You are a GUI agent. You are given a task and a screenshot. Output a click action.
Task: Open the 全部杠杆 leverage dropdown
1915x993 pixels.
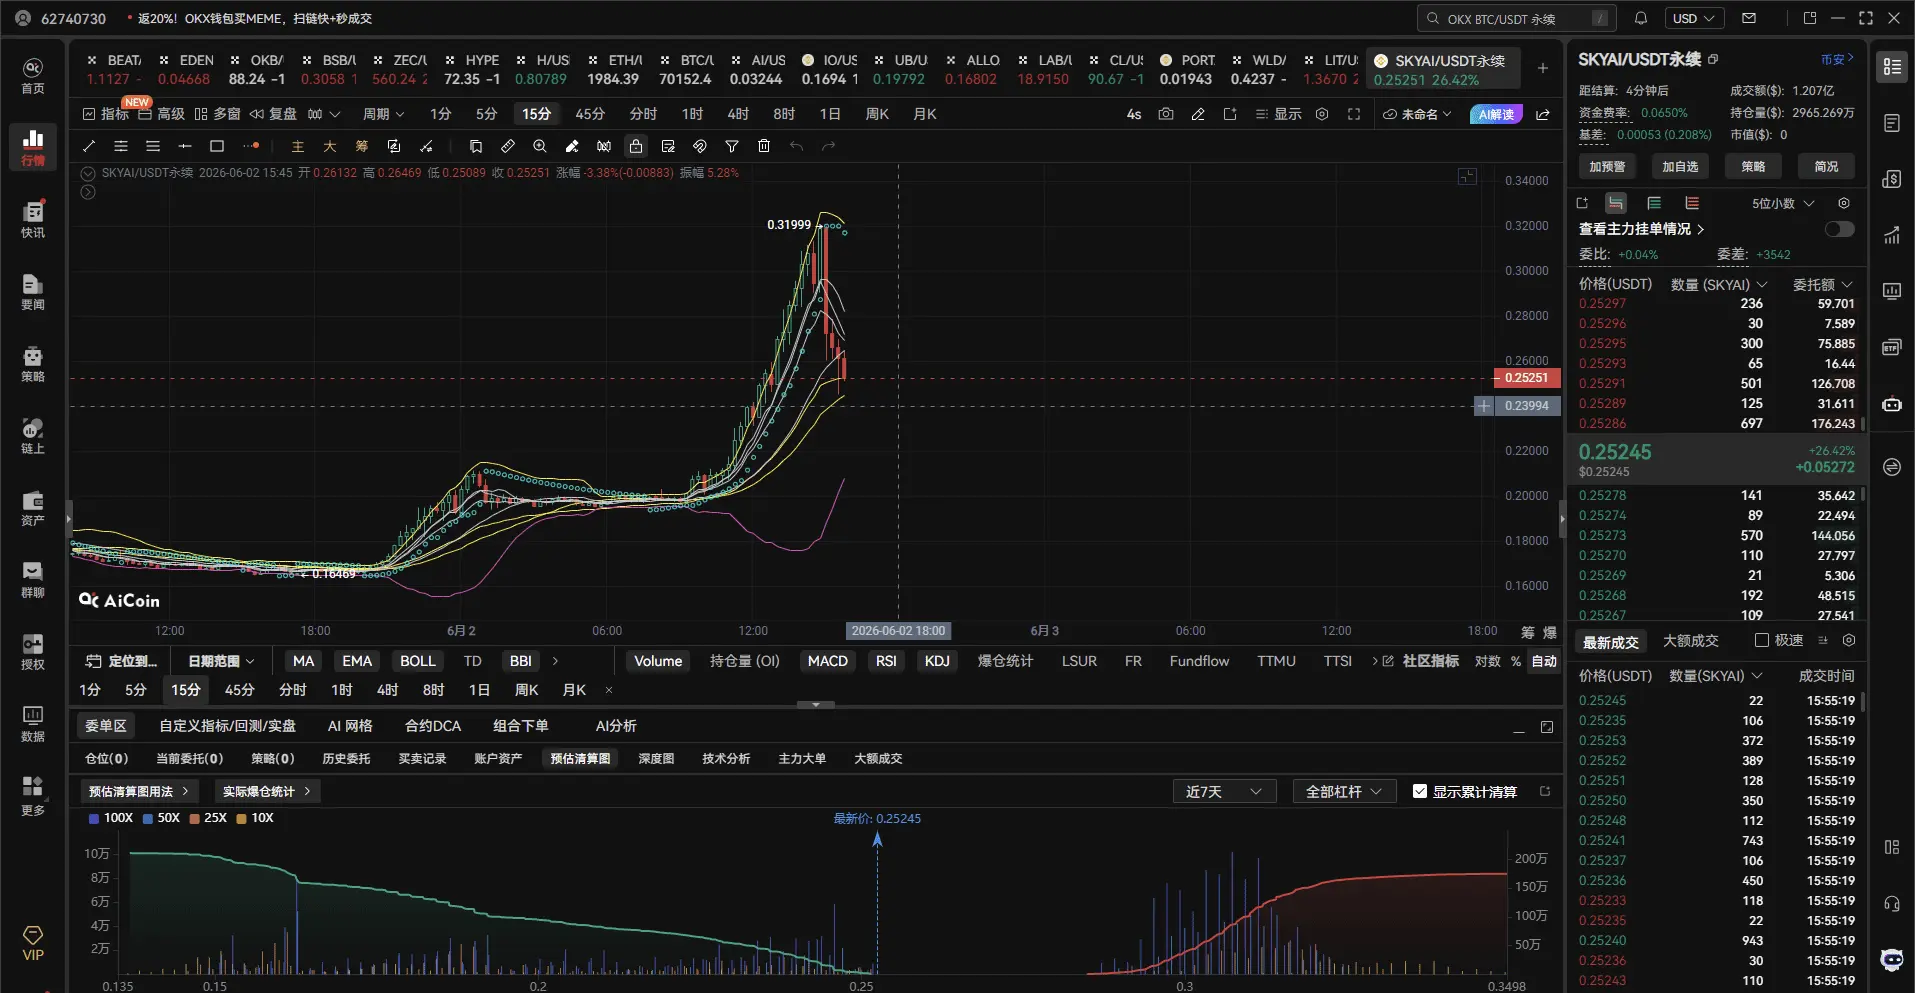click(x=1343, y=791)
